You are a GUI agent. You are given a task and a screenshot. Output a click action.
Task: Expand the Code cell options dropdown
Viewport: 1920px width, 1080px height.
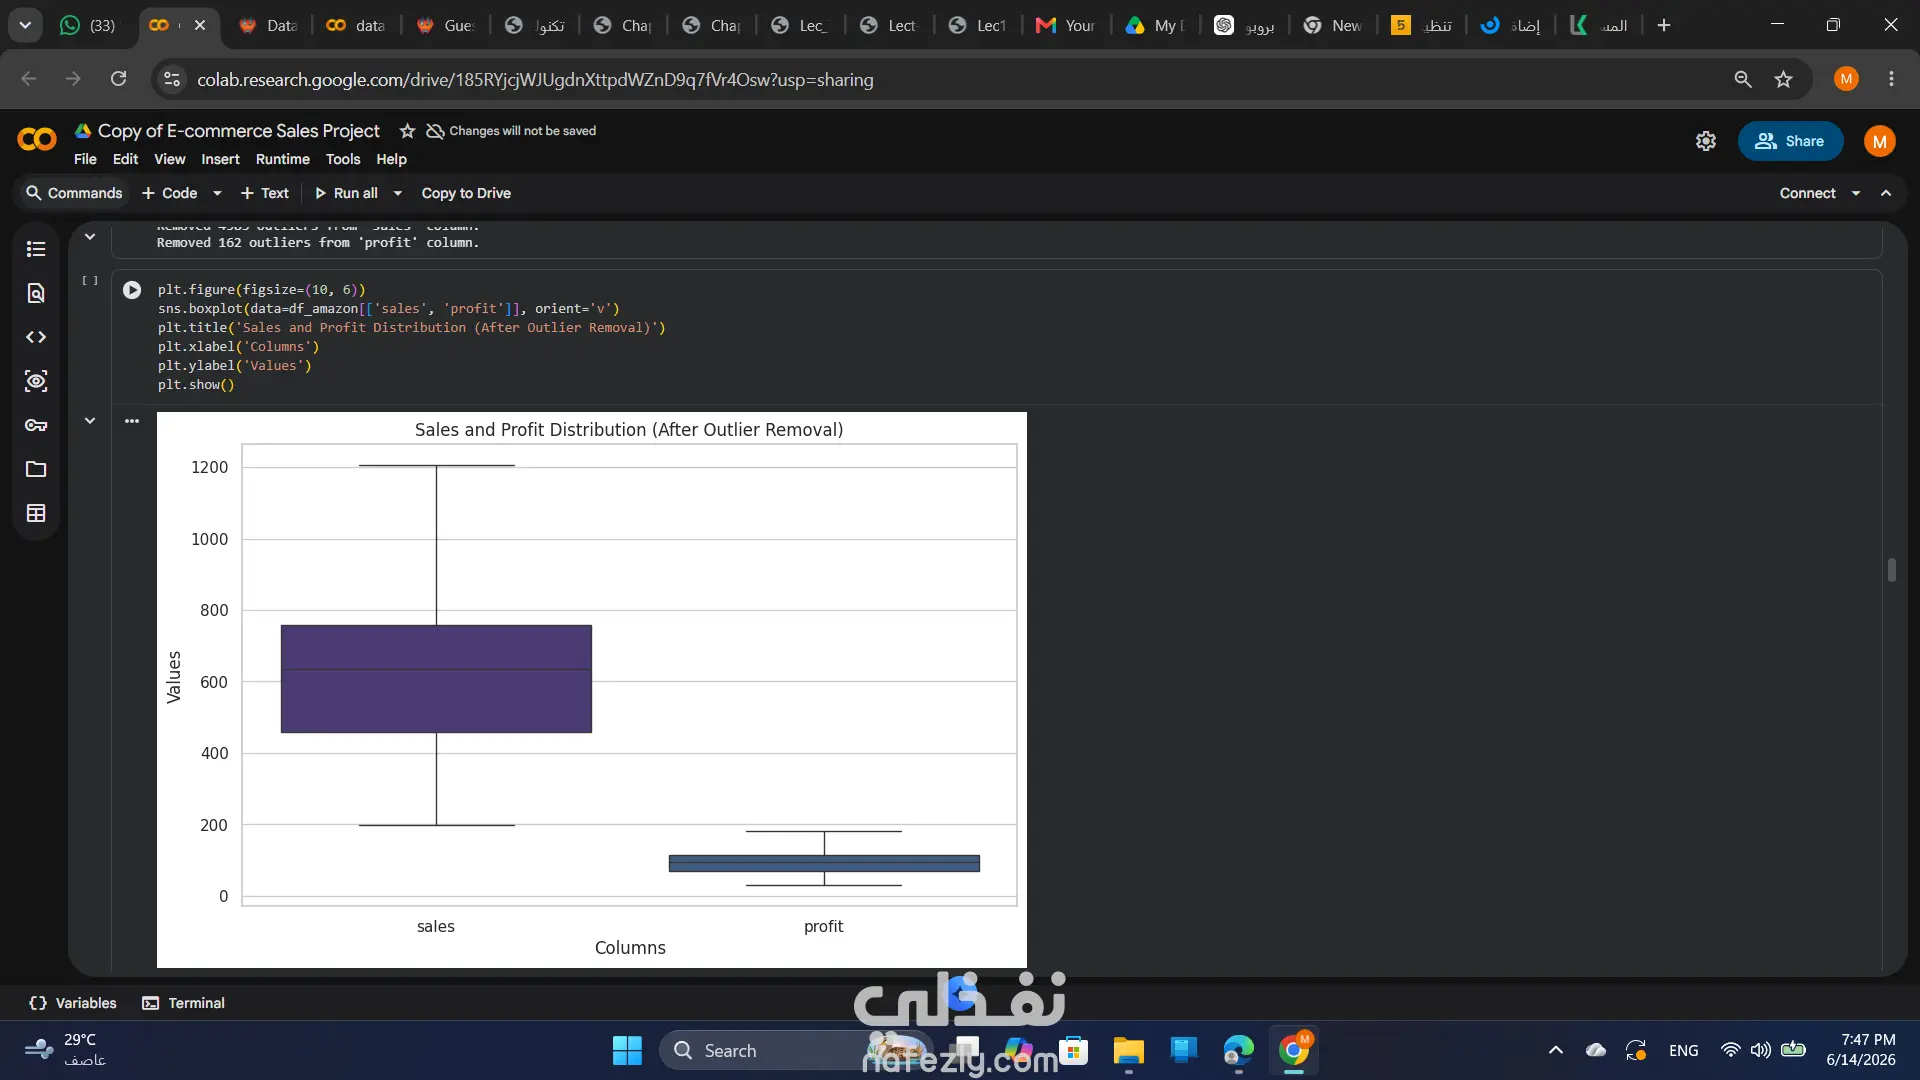[217, 193]
